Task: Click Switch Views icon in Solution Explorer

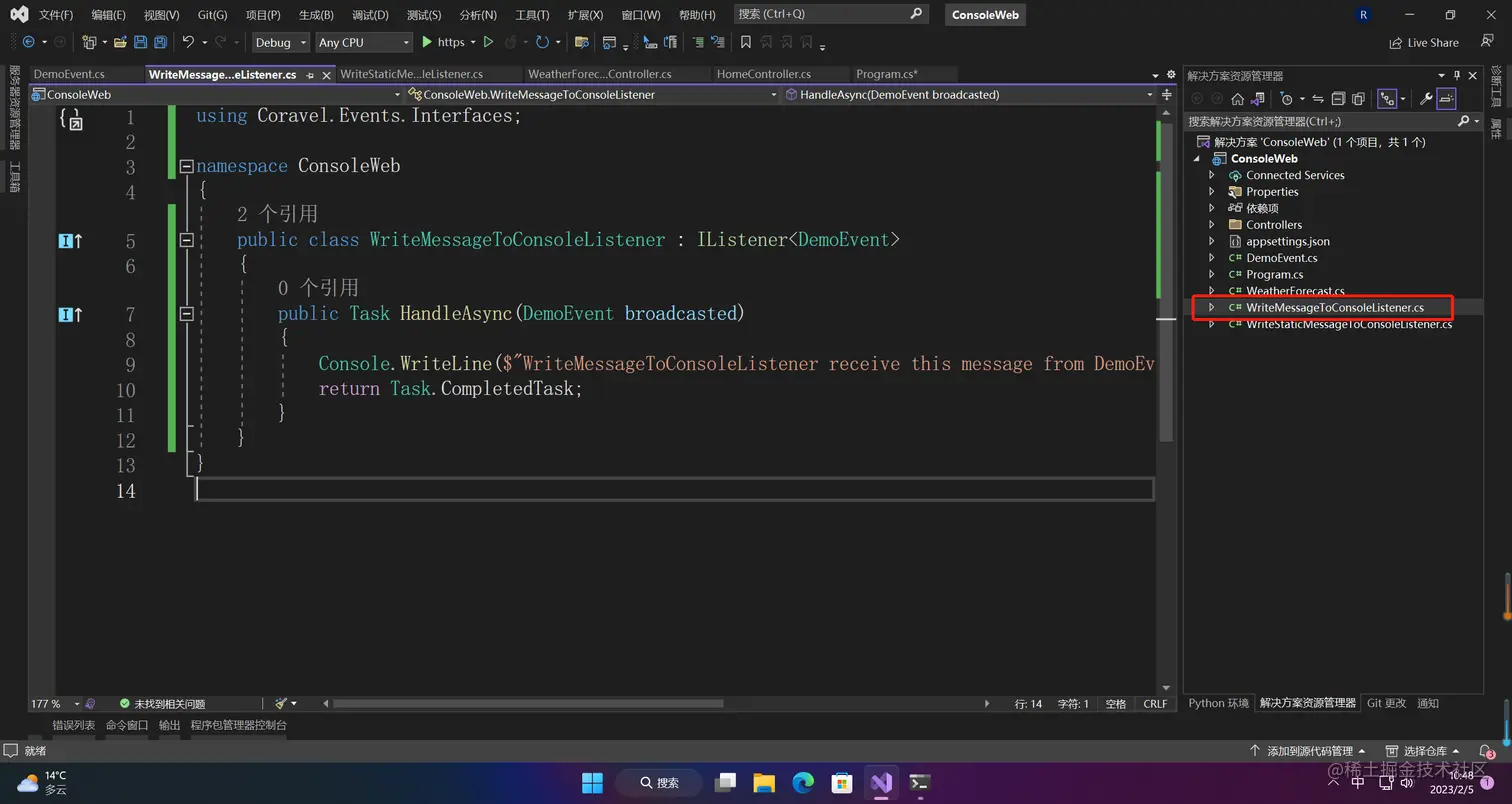Action: pyautogui.click(x=1257, y=98)
